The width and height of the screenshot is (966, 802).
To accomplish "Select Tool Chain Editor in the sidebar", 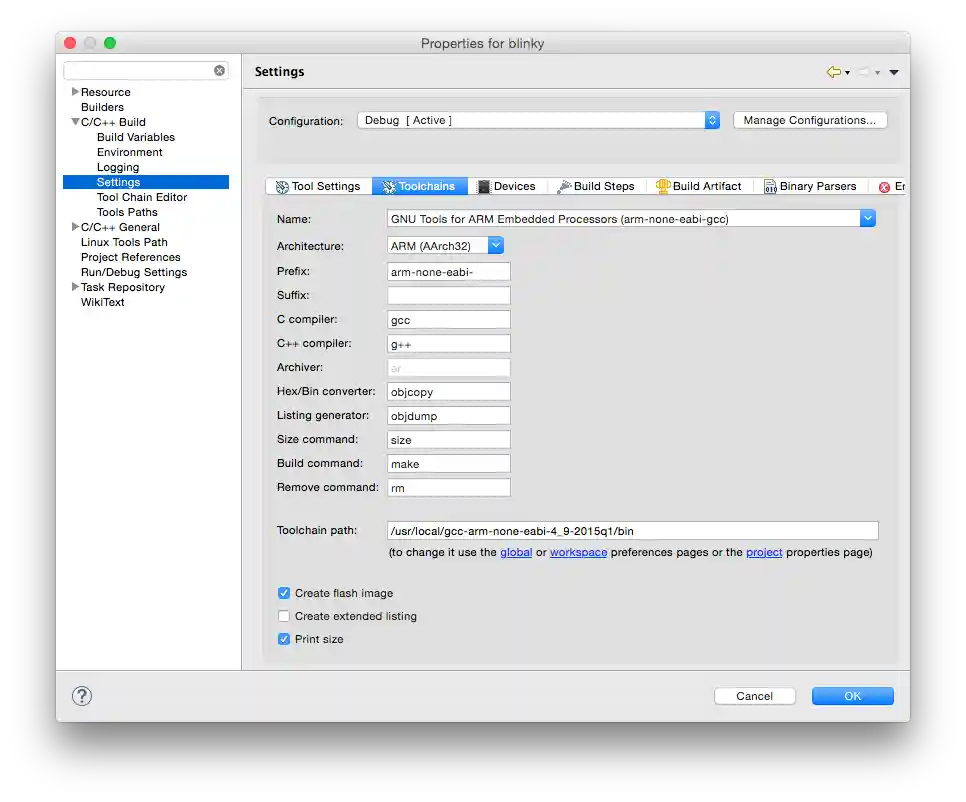I will (141, 197).
